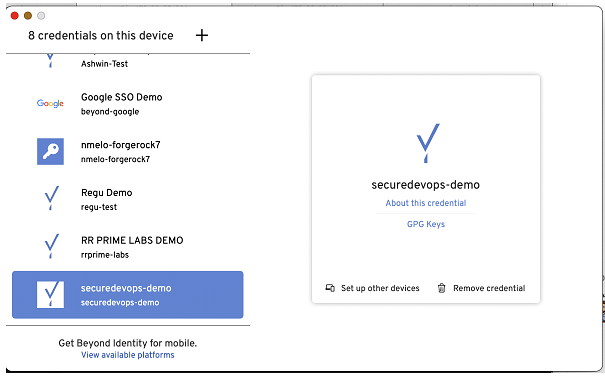Open the GPG Keys link
Viewport: 605px width, 376px height.
[426, 224]
